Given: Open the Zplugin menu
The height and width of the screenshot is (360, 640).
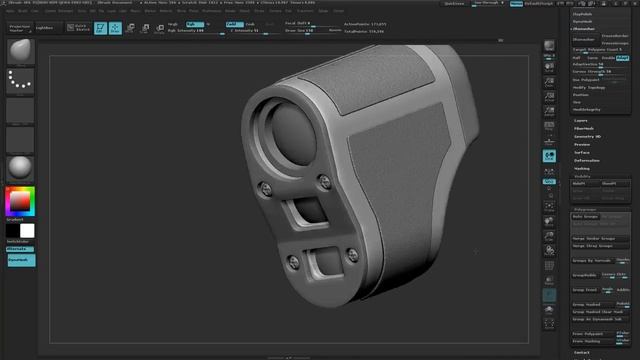Looking at the screenshot, I should point(323,11).
